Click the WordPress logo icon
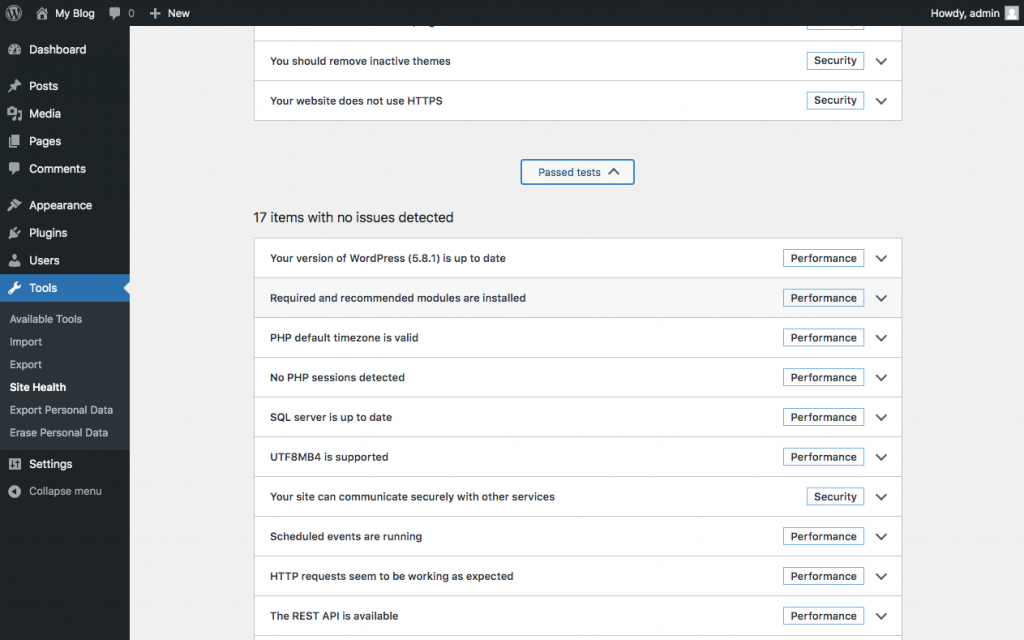This screenshot has width=1024, height=640. click(x=14, y=13)
